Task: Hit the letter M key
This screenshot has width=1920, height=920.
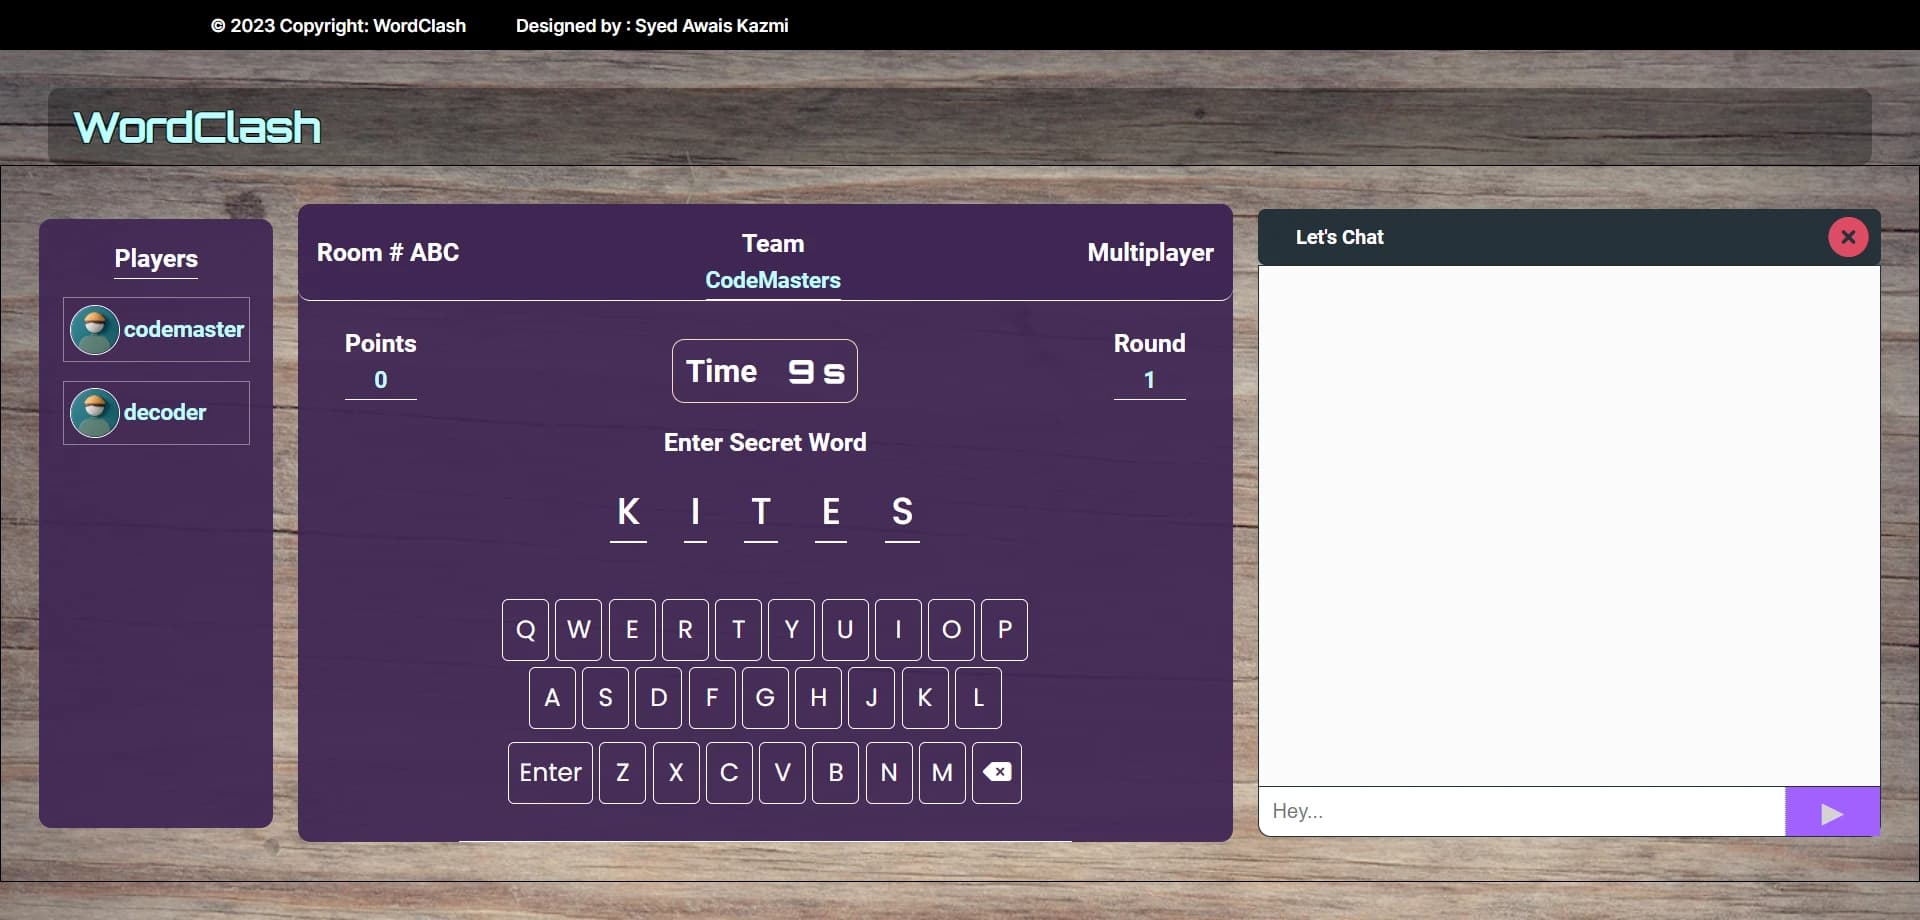Action: tap(941, 772)
